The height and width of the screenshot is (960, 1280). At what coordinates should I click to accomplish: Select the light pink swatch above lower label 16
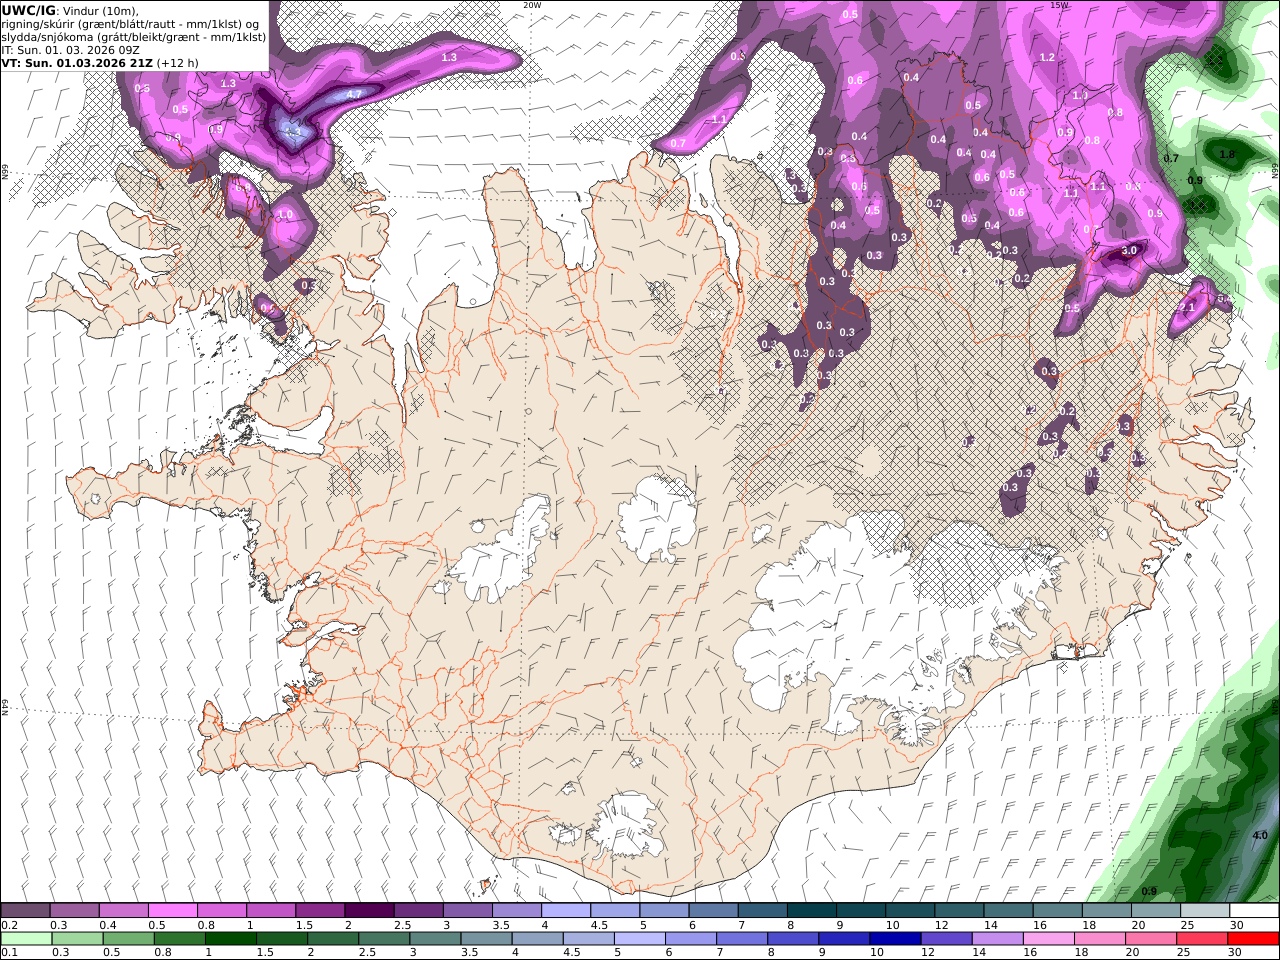click(x=1048, y=939)
